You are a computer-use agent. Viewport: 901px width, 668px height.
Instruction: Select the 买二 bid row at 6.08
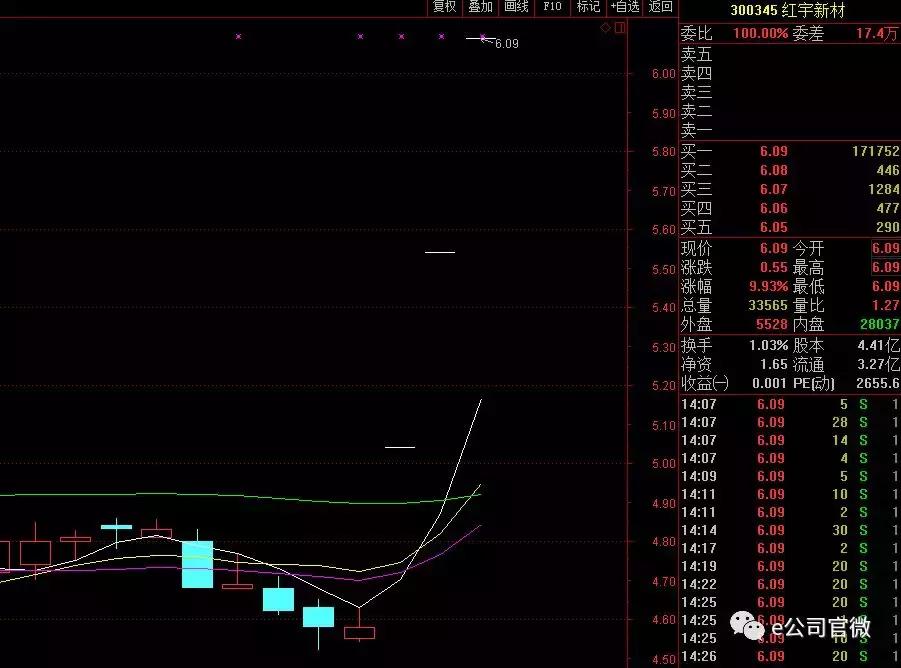790,171
